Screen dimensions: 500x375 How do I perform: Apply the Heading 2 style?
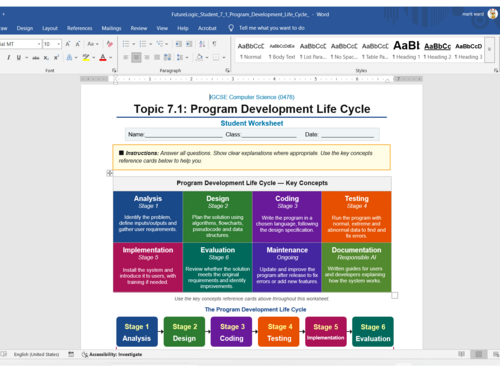click(x=437, y=51)
